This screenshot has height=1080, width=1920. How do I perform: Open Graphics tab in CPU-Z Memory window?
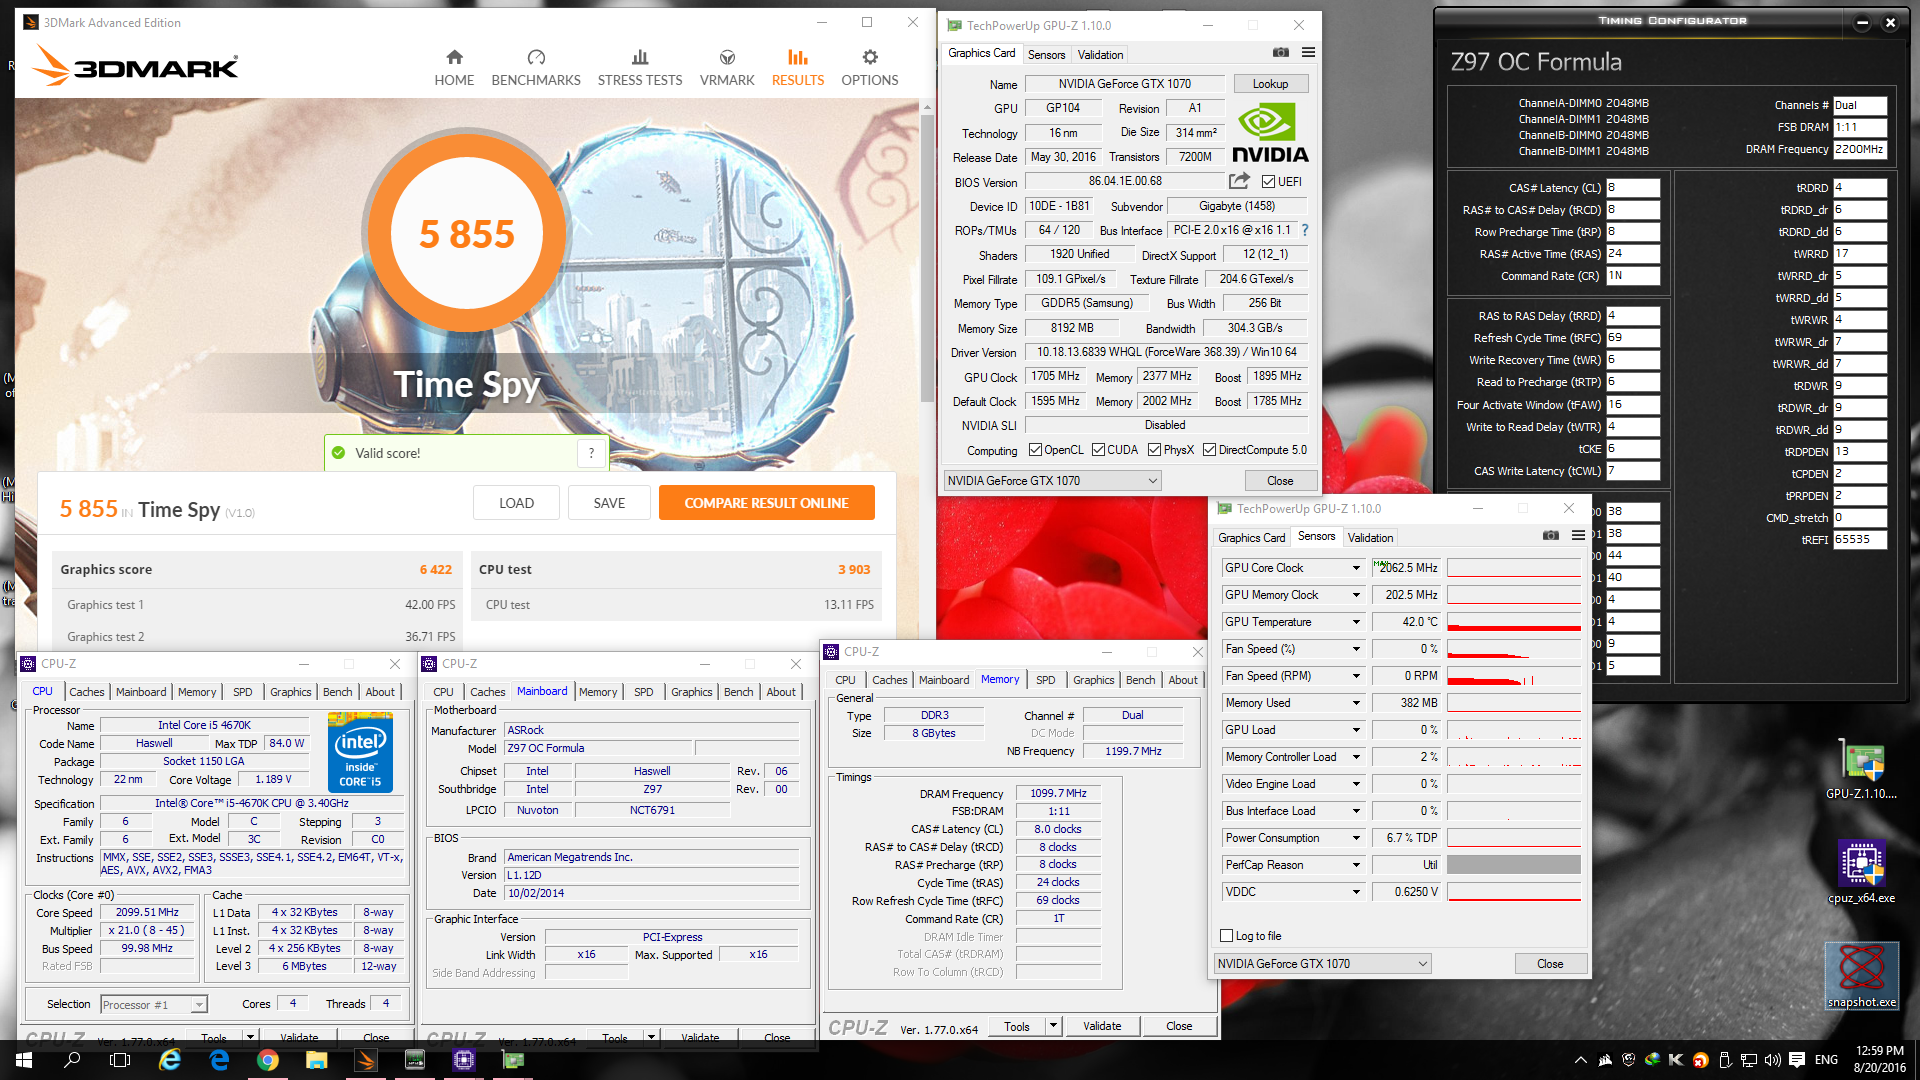point(1093,680)
